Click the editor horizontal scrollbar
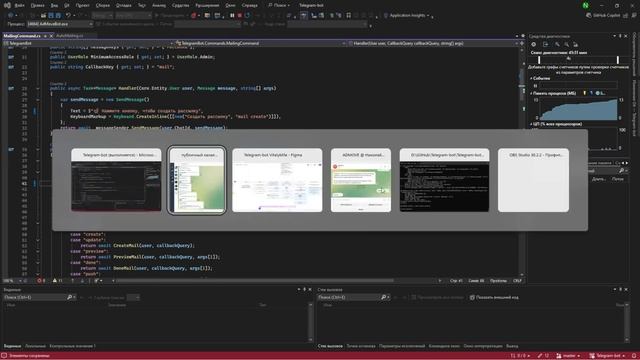 [255, 281]
